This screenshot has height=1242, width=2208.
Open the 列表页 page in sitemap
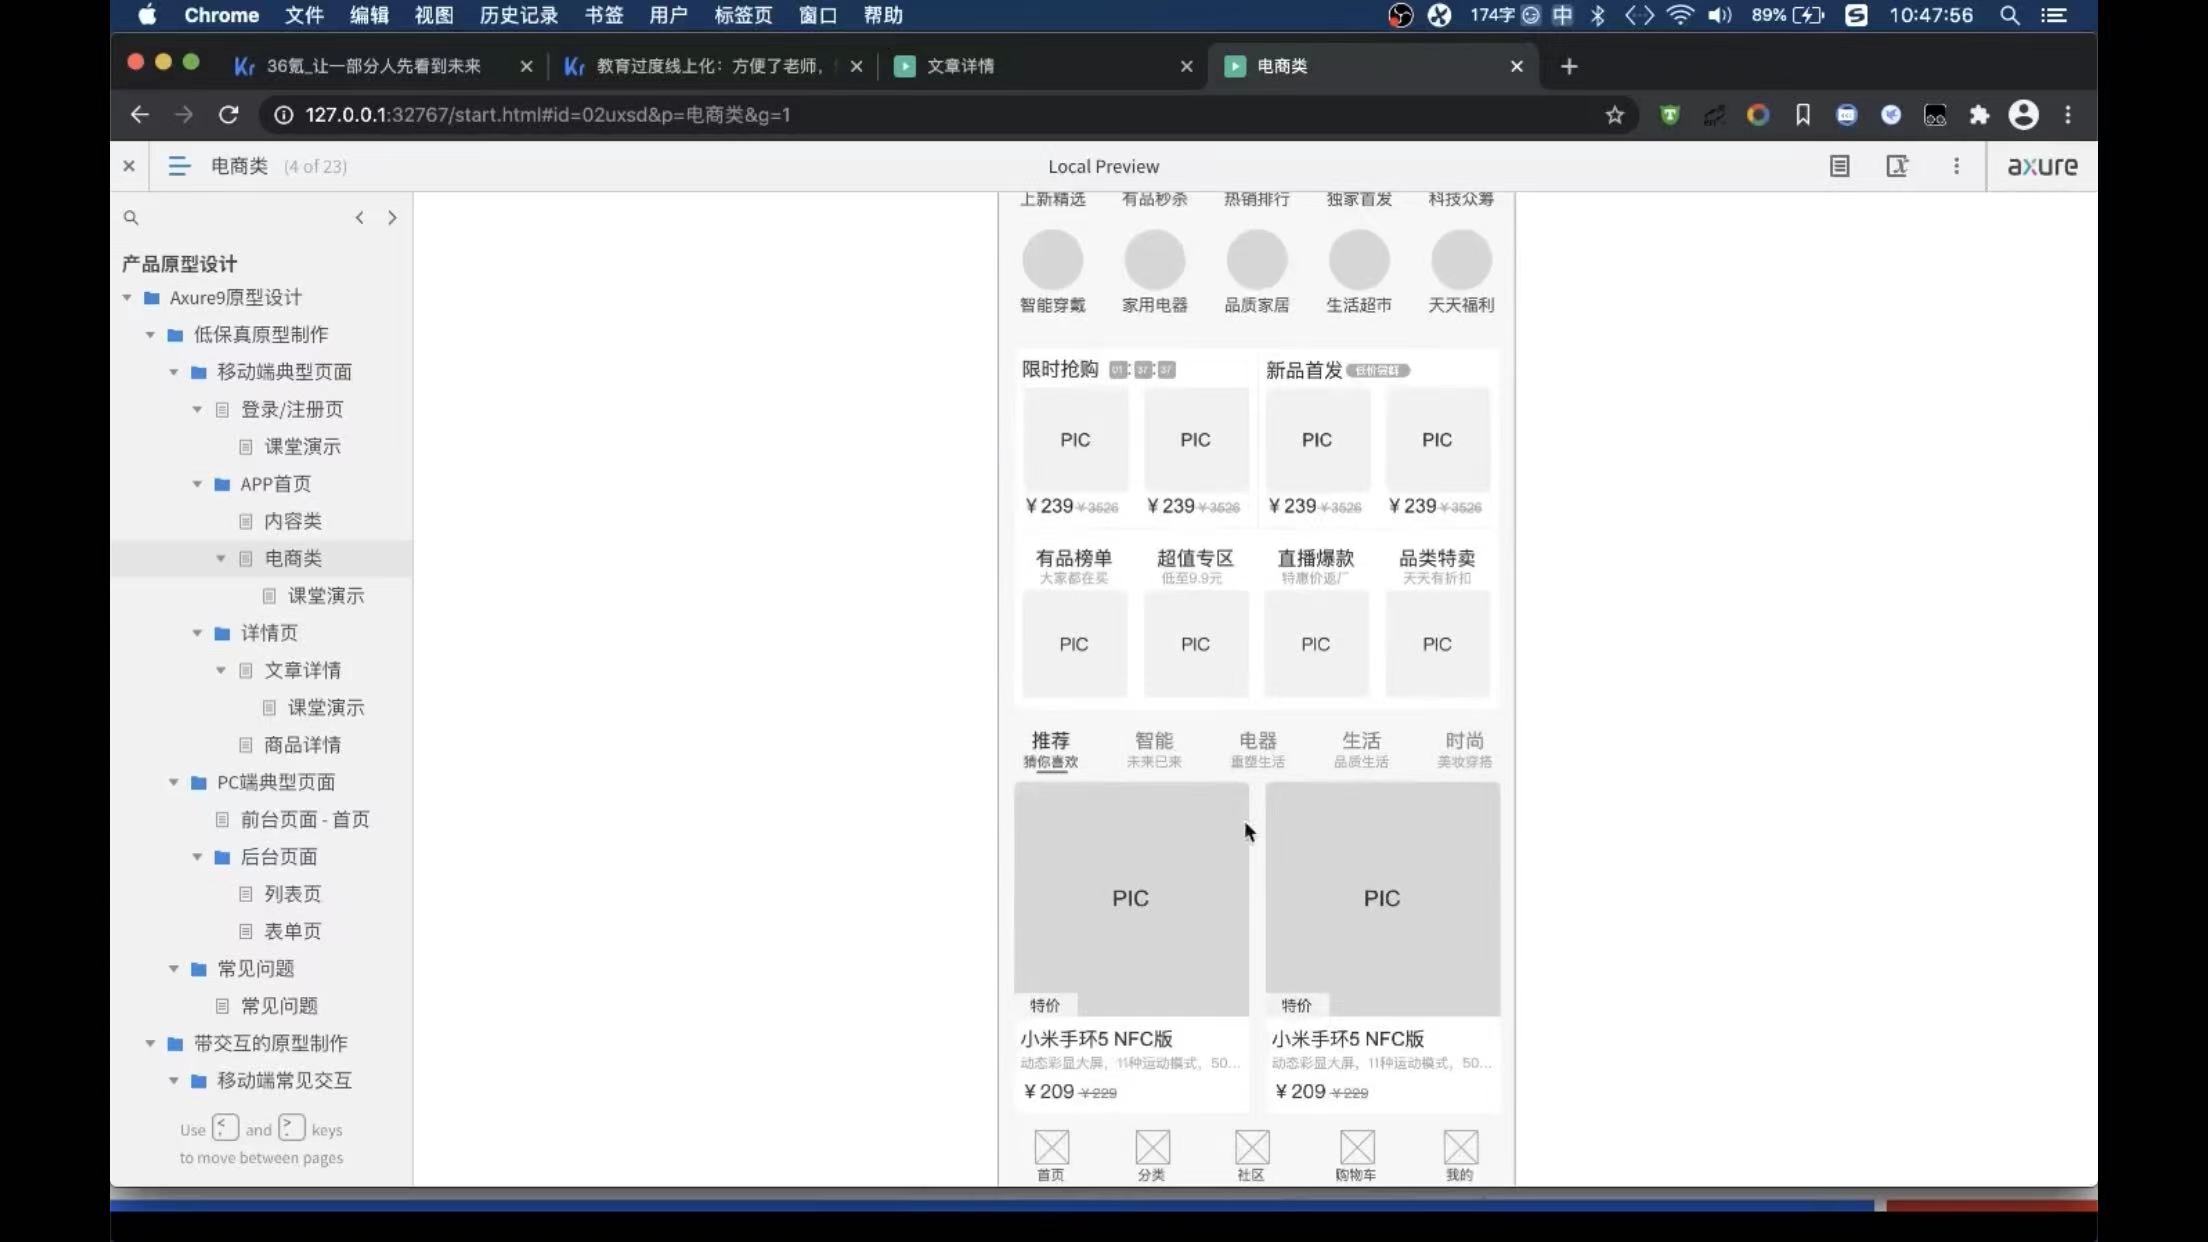(292, 894)
